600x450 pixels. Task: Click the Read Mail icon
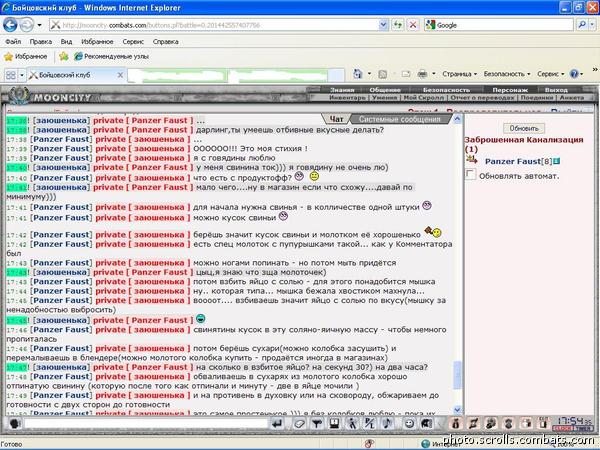(x=406, y=74)
